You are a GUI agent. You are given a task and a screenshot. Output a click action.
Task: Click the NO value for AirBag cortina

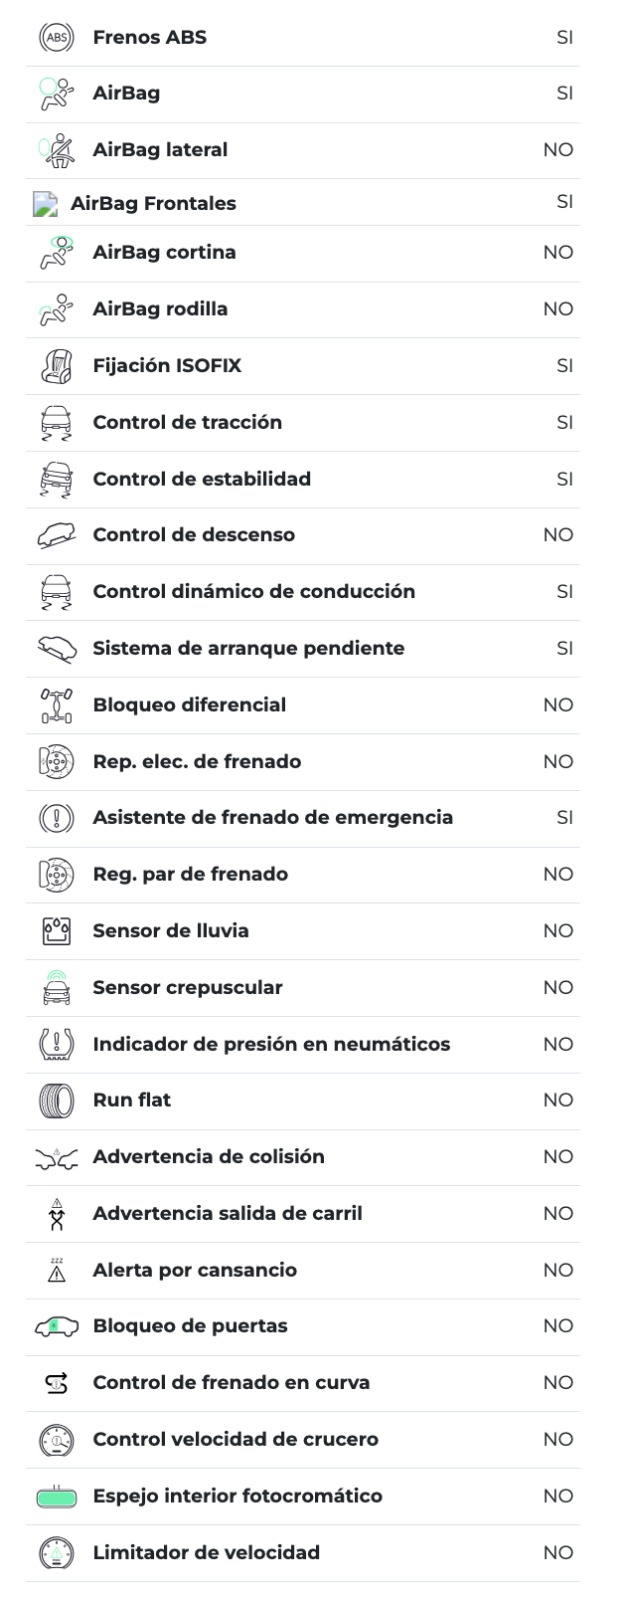[558, 252]
